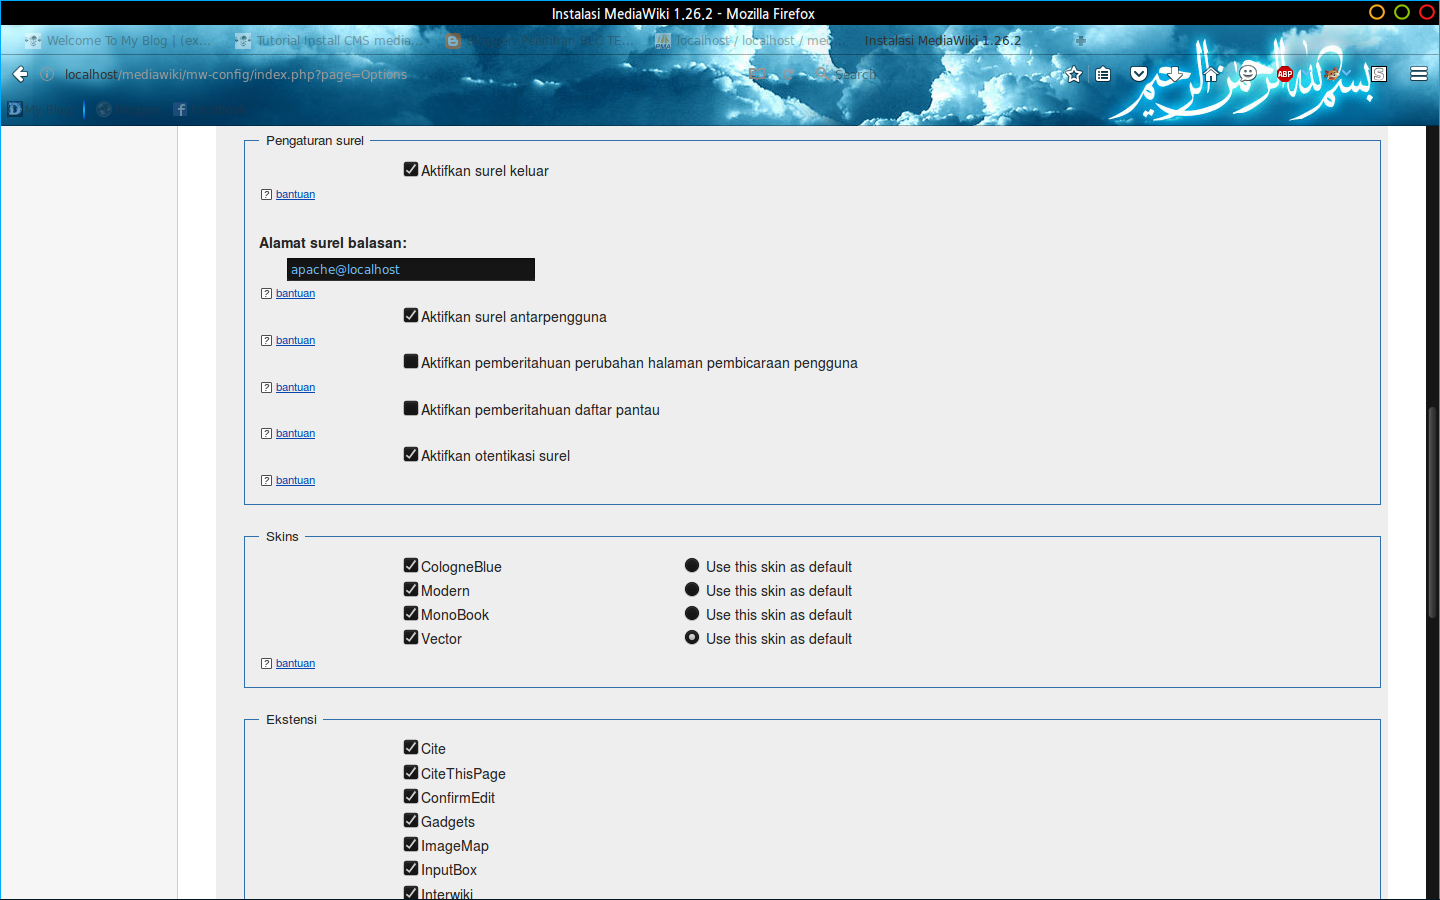The image size is (1440, 900).
Task: Click the smiley feedback icon
Action: coord(1247,74)
